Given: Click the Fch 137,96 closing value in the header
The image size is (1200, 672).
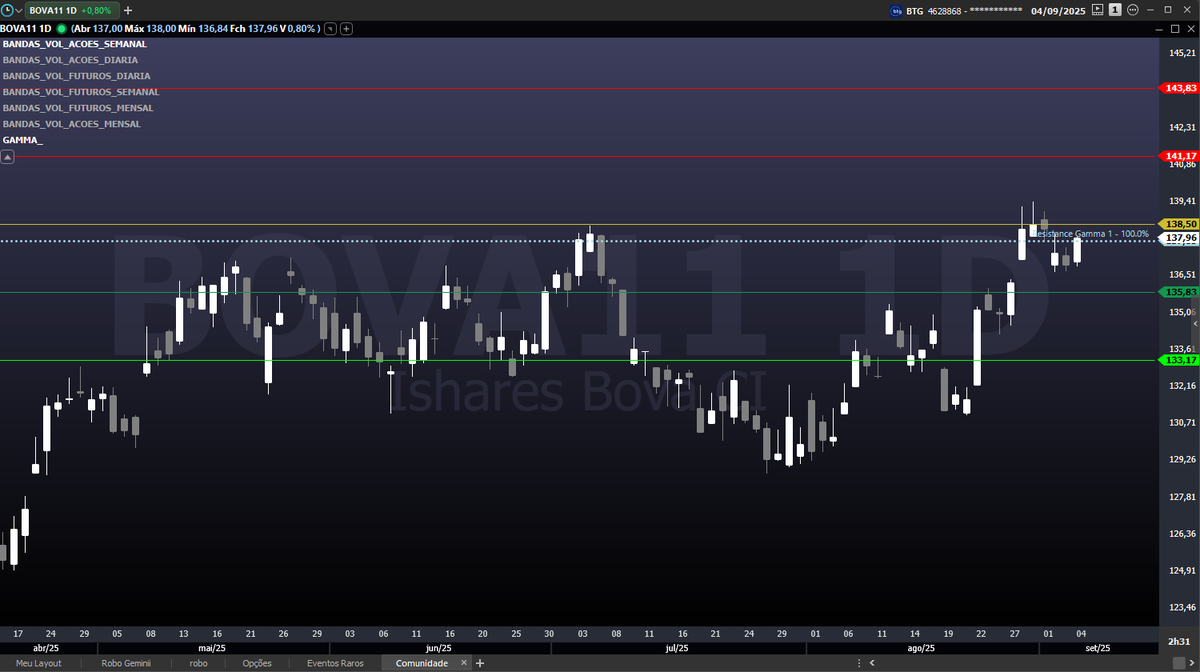Looking at the screenshot, I should click(255, 29).
